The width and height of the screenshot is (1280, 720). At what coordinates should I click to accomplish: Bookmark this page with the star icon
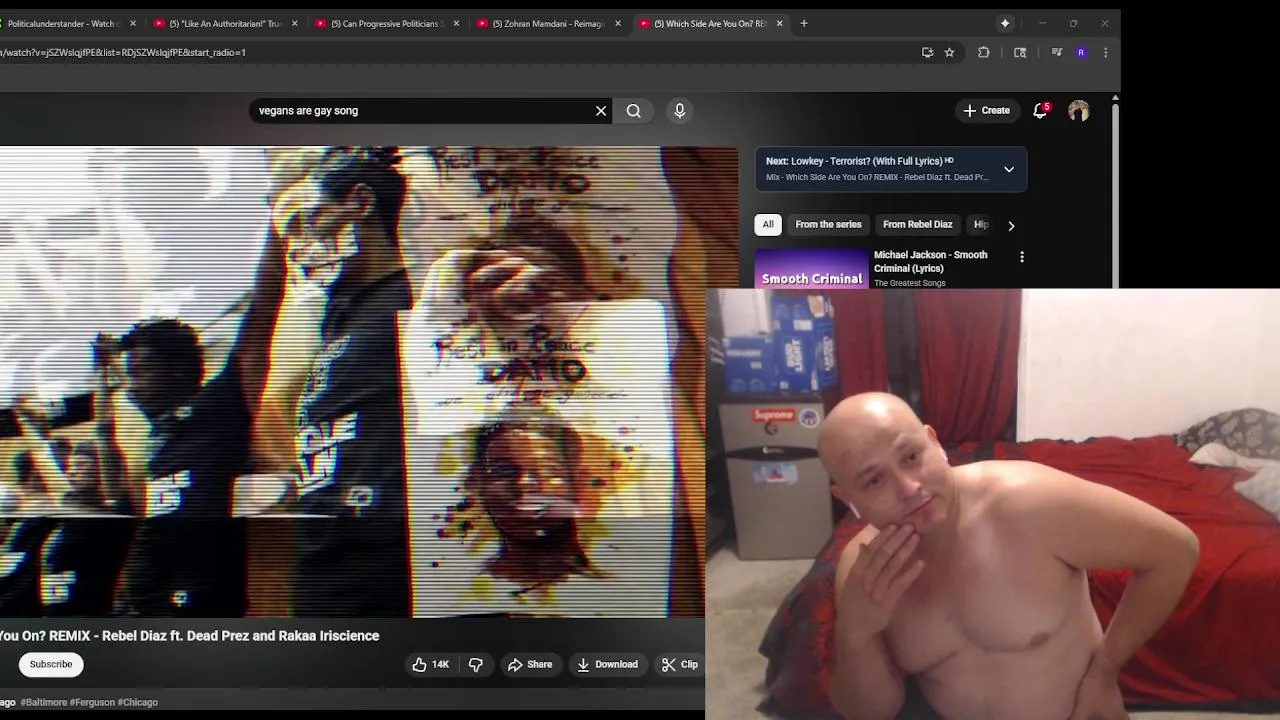pos(949,52)
